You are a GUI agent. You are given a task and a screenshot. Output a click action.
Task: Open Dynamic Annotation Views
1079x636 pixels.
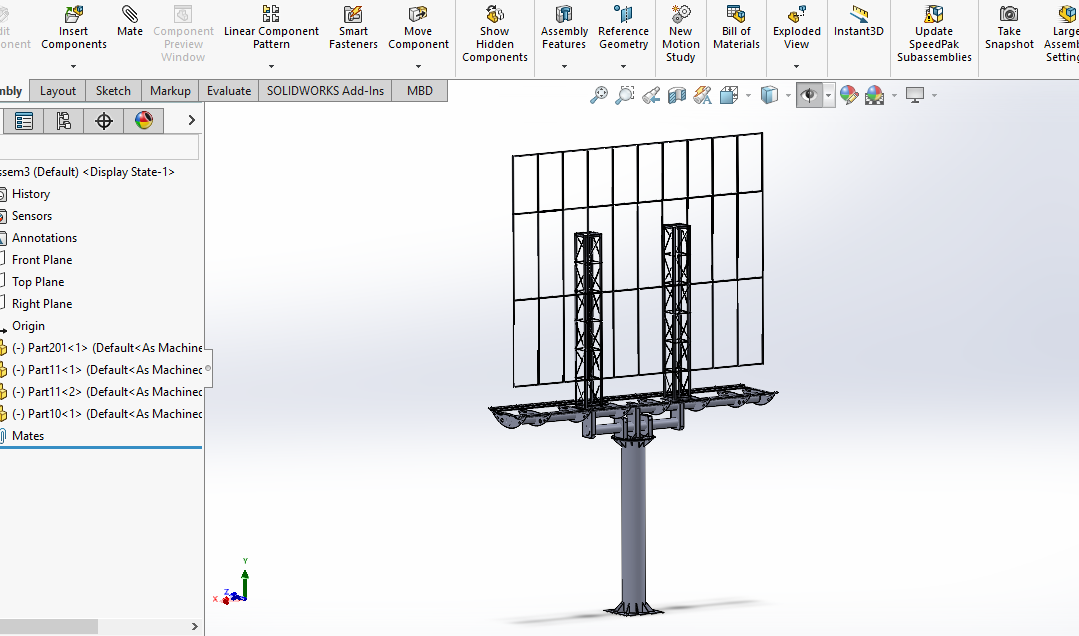pos(703,95)
